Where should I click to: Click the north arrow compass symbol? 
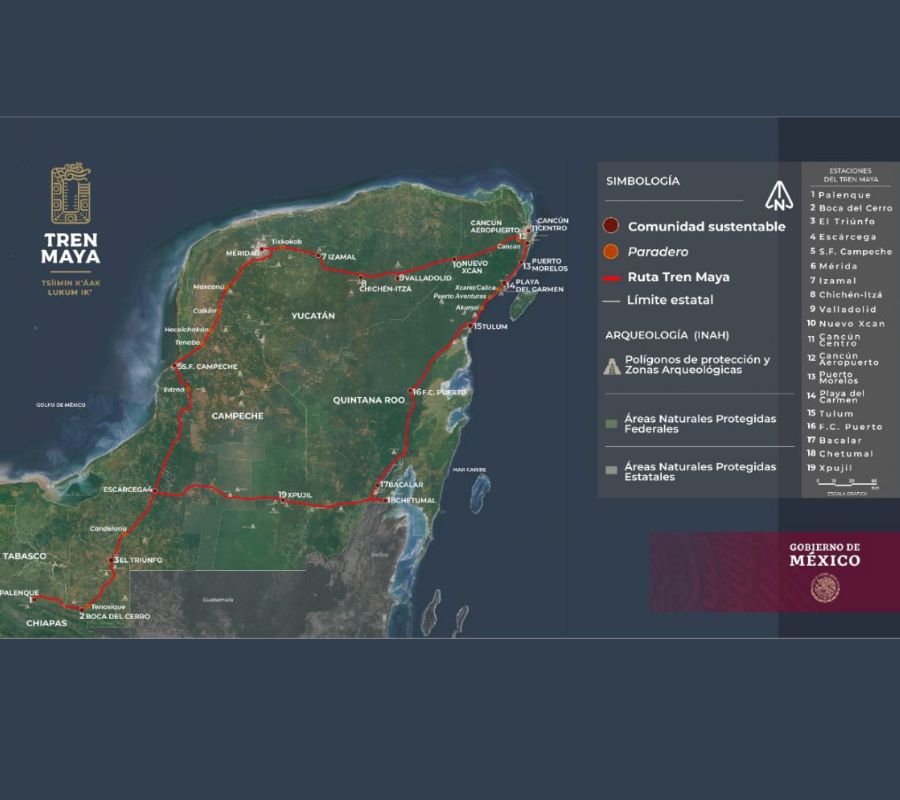pyautogui.click(x=779, y=196)
